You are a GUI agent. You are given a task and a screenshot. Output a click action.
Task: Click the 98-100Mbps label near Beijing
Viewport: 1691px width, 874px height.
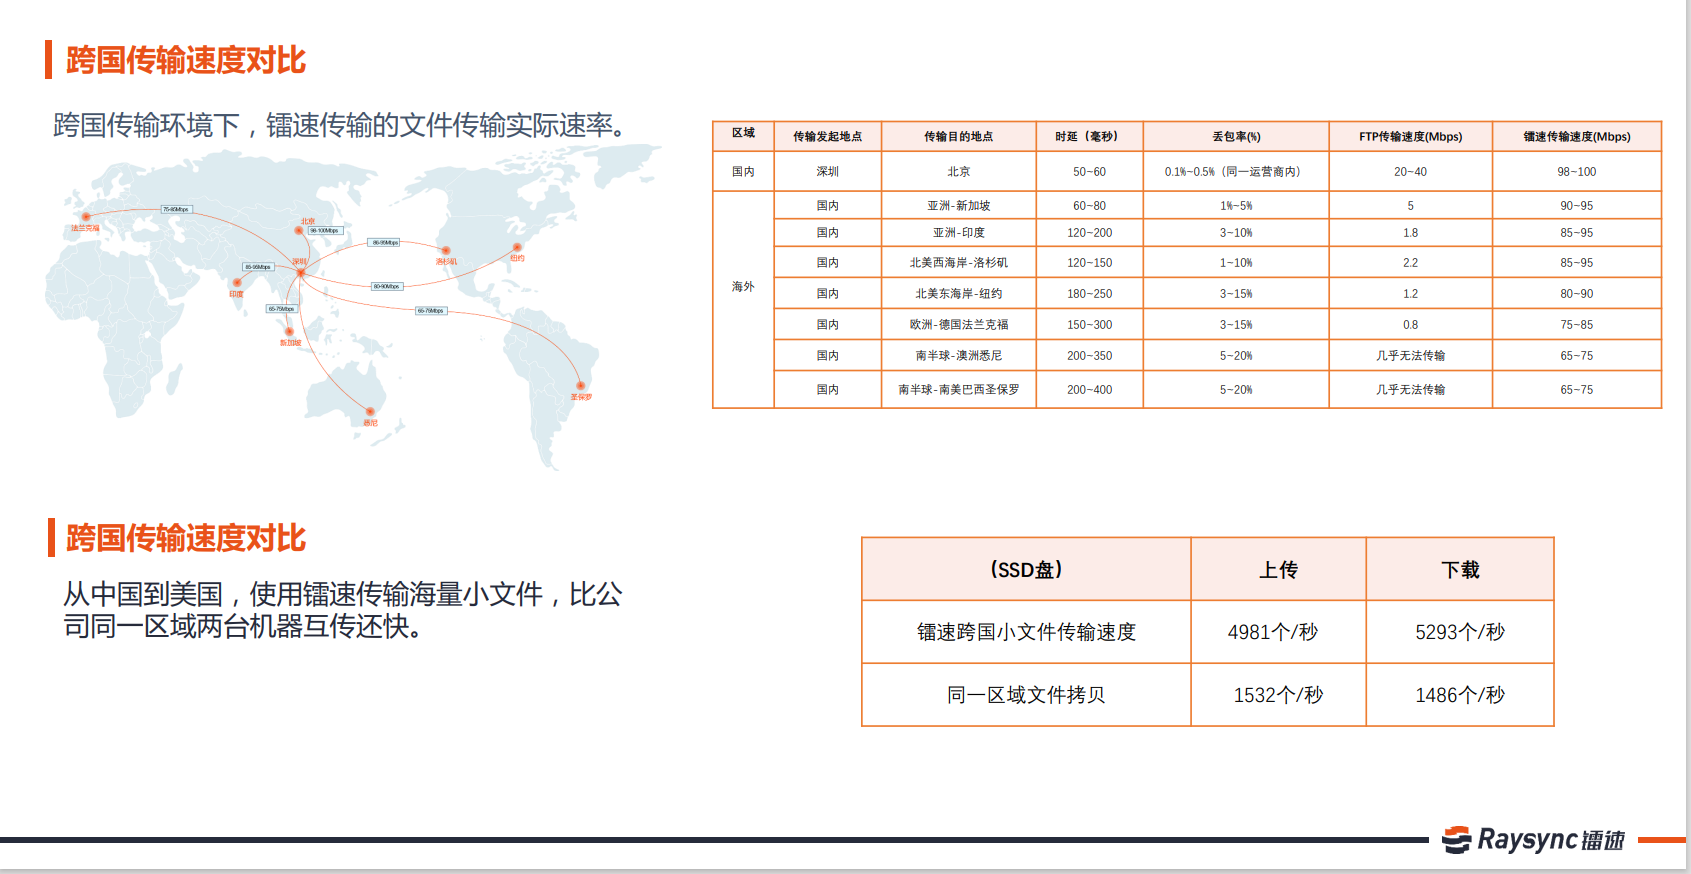(x=325, y=230)
